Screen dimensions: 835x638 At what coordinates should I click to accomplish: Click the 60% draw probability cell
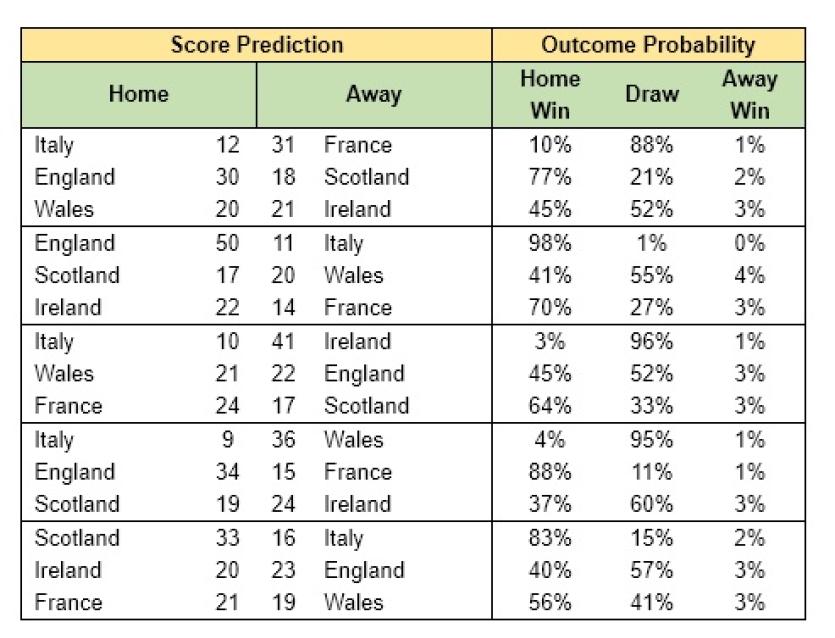coord(650,504)
